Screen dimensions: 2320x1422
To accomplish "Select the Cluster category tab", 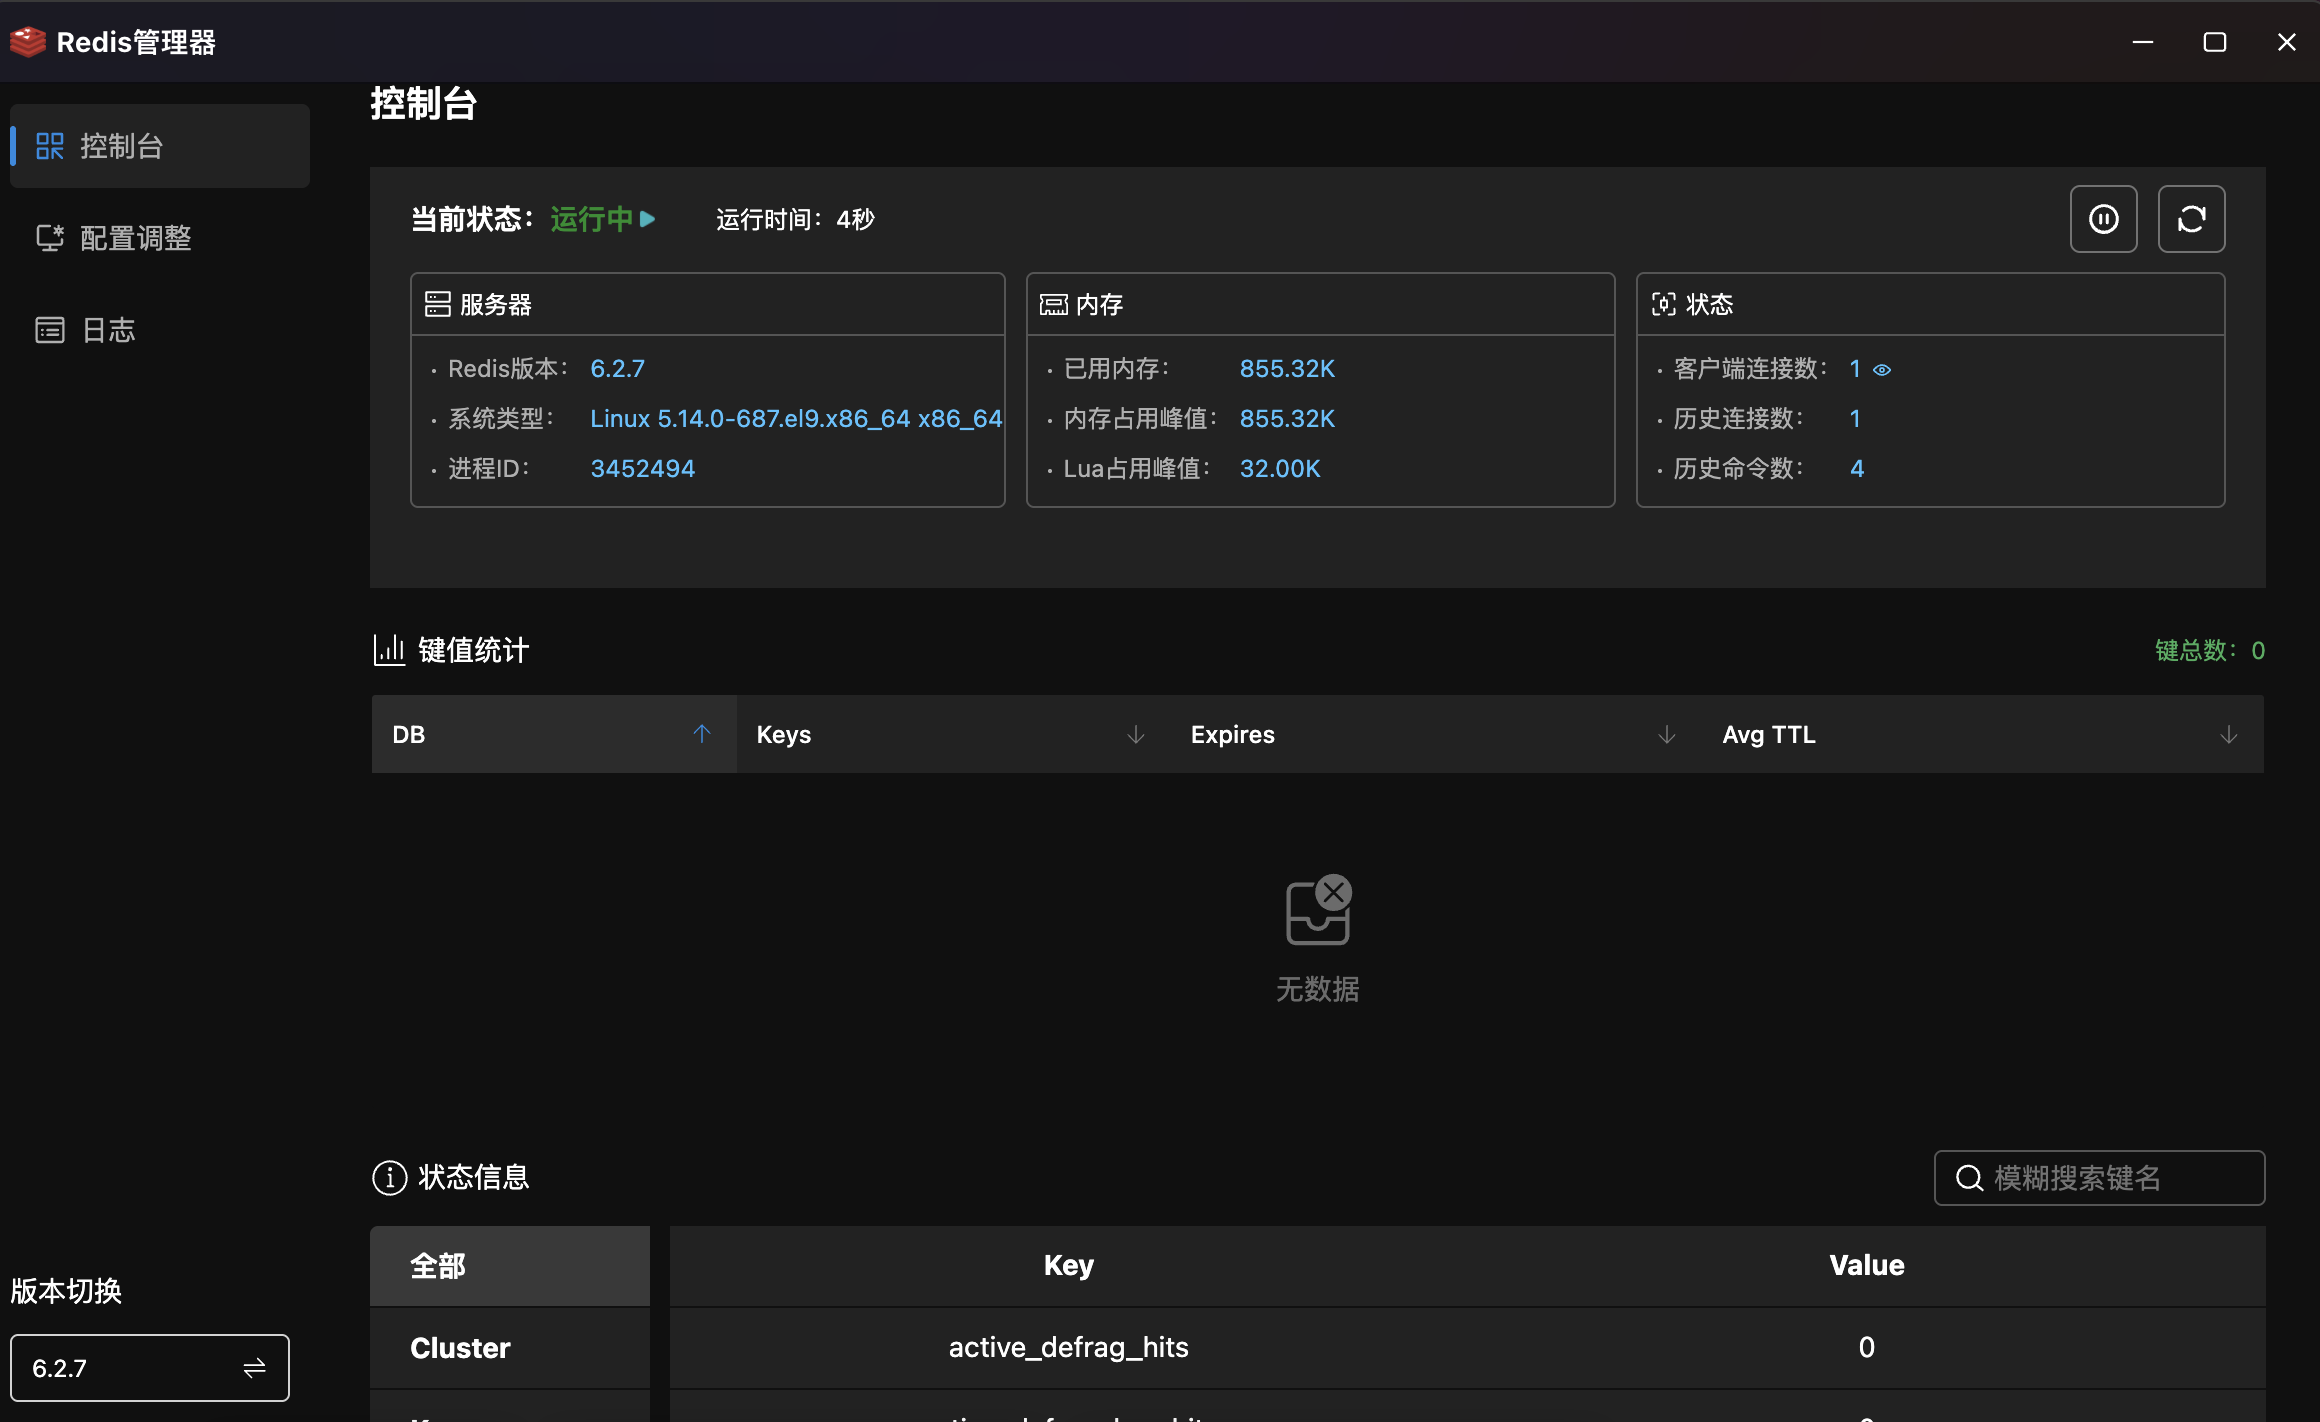I will [x=510, y=1348].
